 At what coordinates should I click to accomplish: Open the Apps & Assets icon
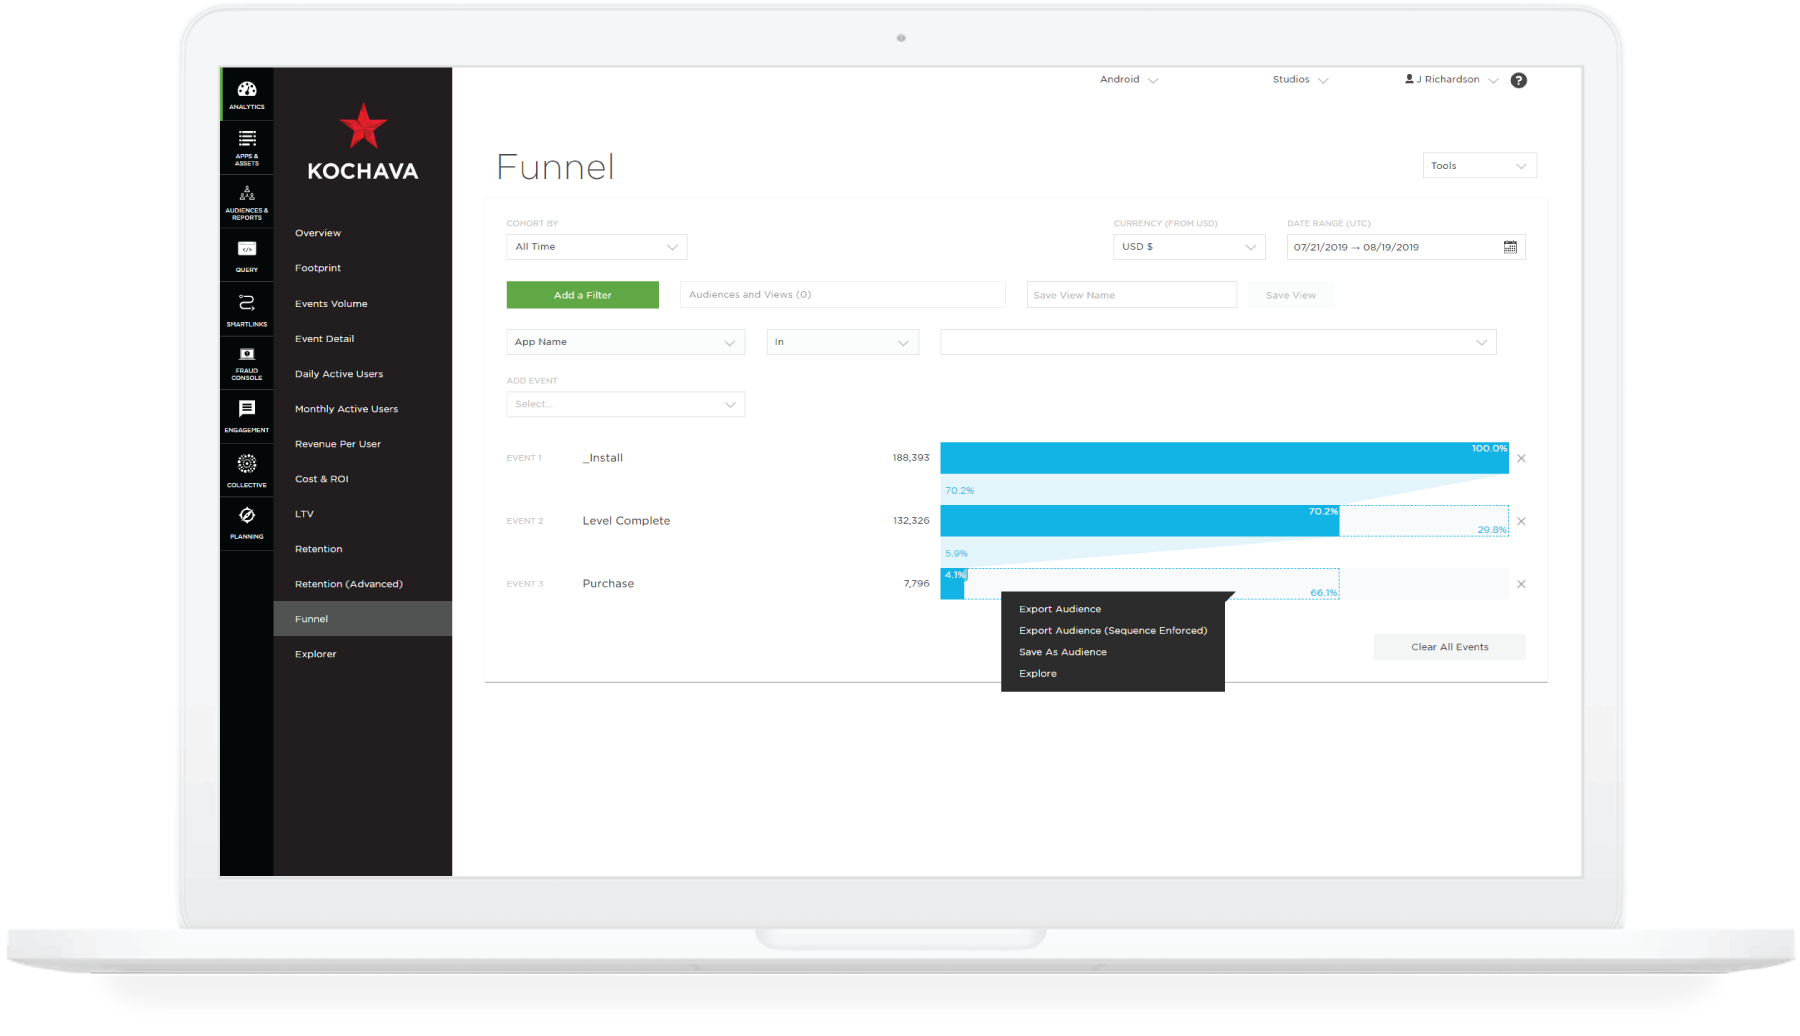pyautogui.click(x=247, y=147)
